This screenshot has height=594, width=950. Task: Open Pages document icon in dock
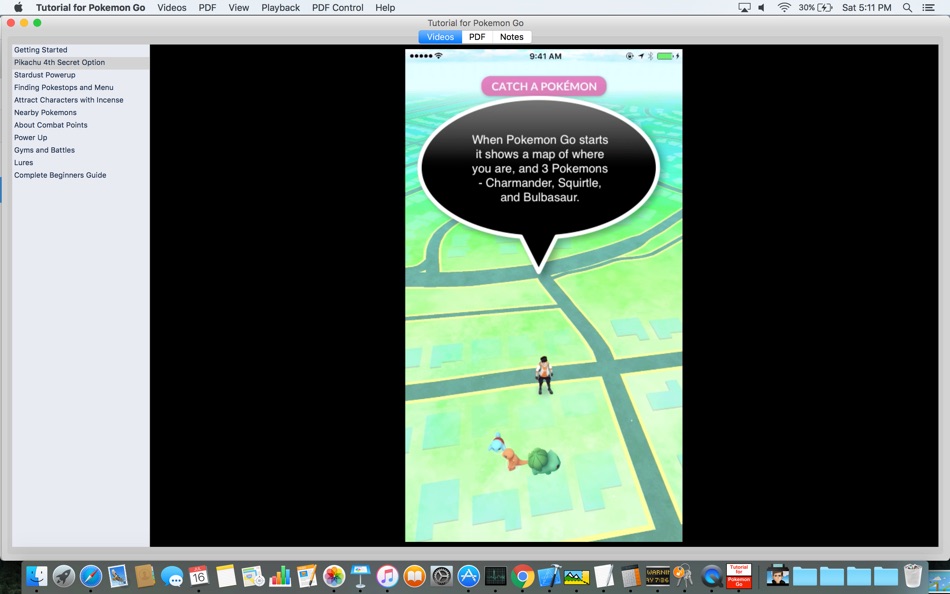pos(307,576)
